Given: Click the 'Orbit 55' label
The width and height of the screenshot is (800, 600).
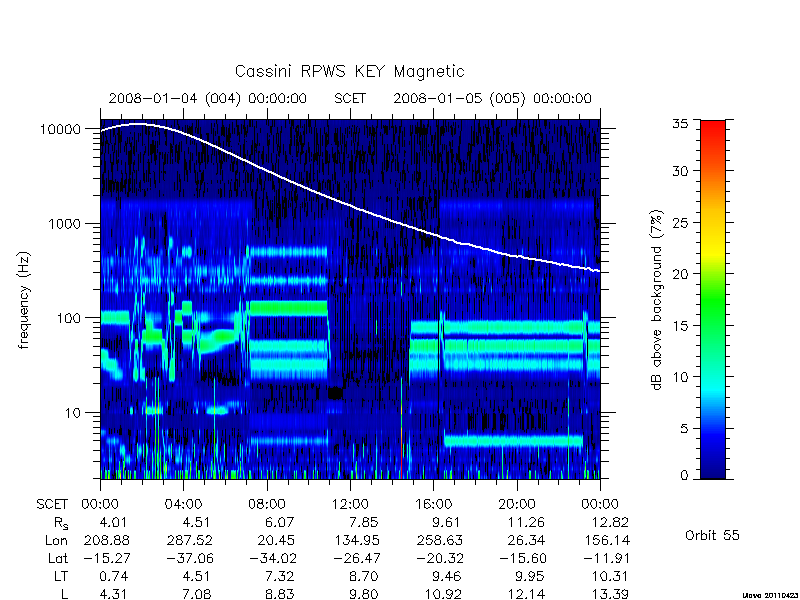Looking at the screenshot, I should (712, 536).
